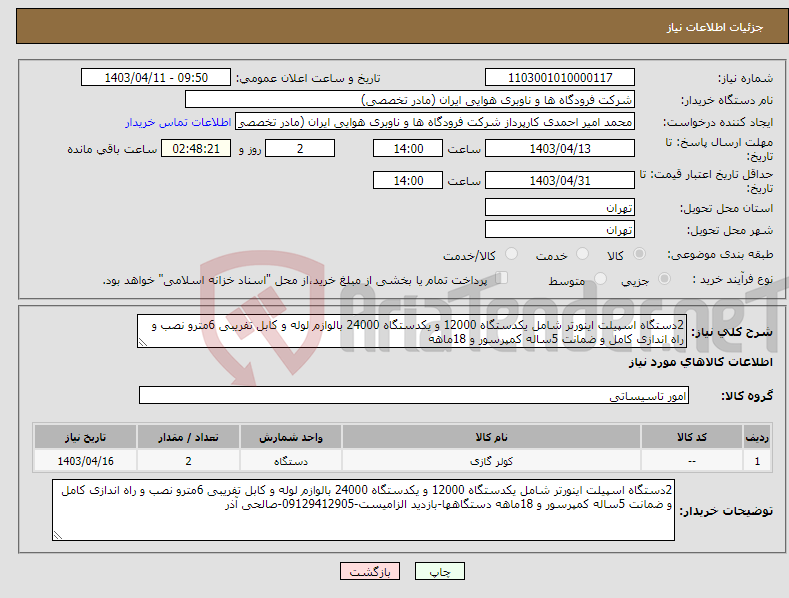
Task: Click the ایجاد کننده درخواست label
Action: pyautogui.click(x=718, y=123)
